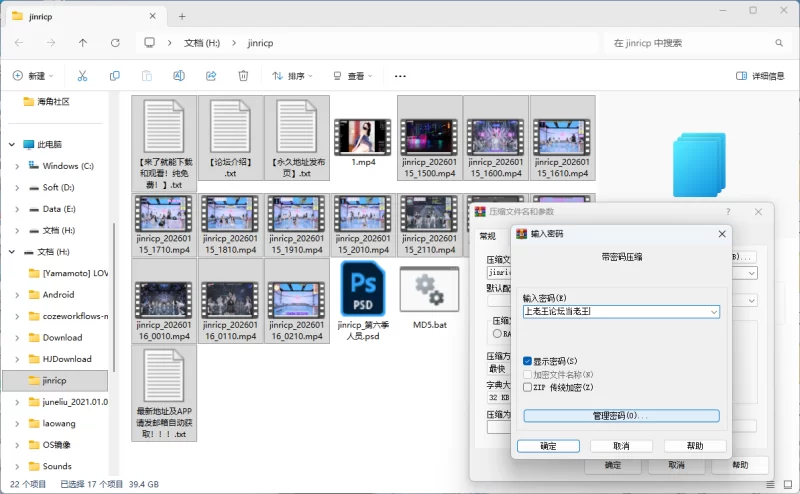Select the jinricp_第六季人员.psd Photoshop file icon
This screenshot has height=494, width=800.
coord(363,289)
